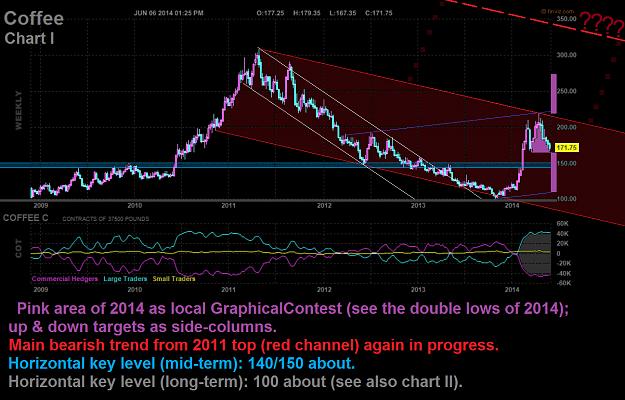The height and width of the screenshot is (400, 625).
Task: Click the "2013" year label on the price chart axis
Action: point(418,206)
